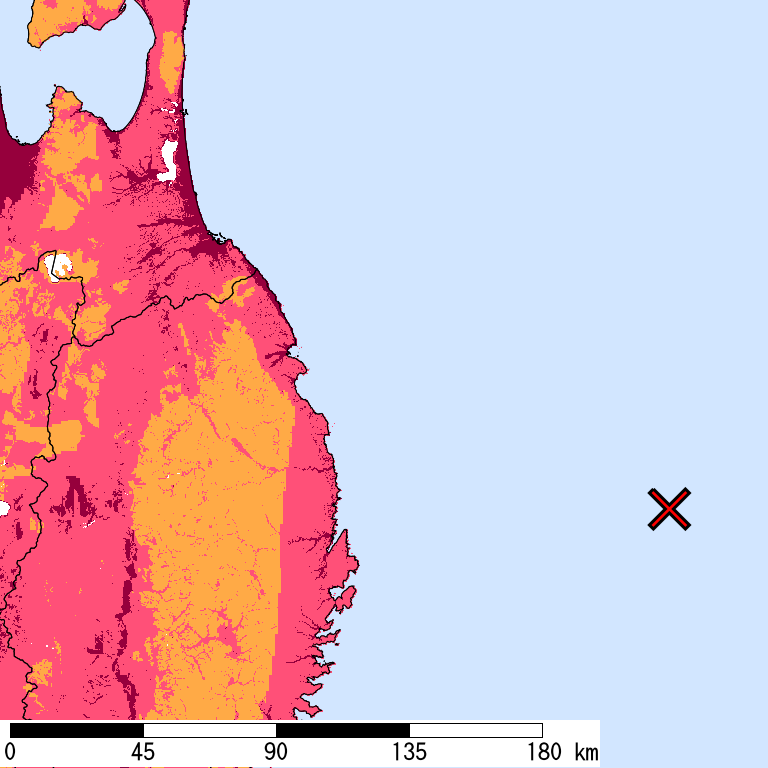Select the "135" scale bar label
Screen dimensions: 768x768
pos(409,752)
